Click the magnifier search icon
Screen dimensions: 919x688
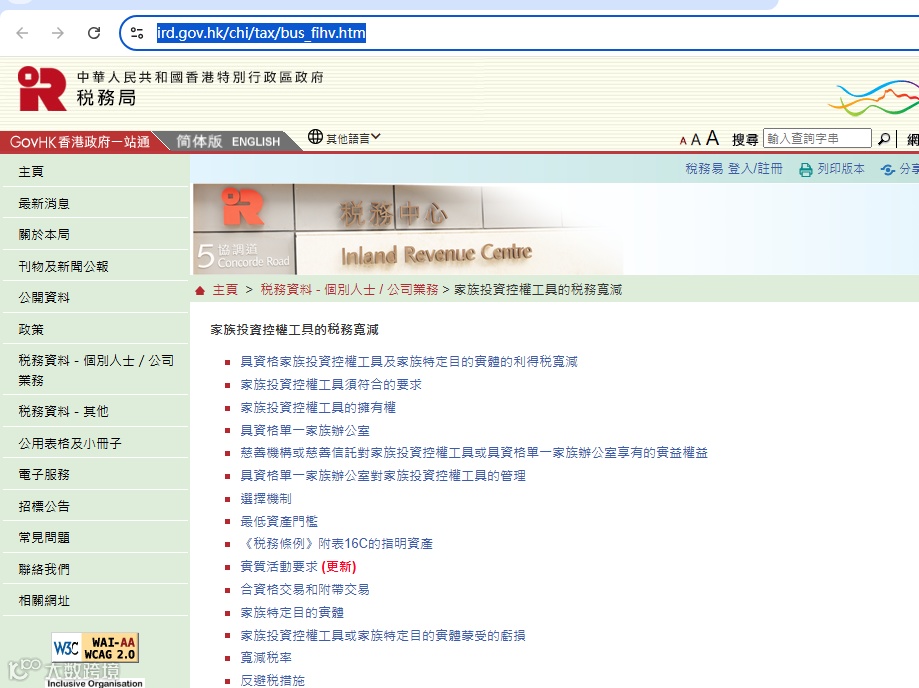pyautogui.click(x=883, y=139)
